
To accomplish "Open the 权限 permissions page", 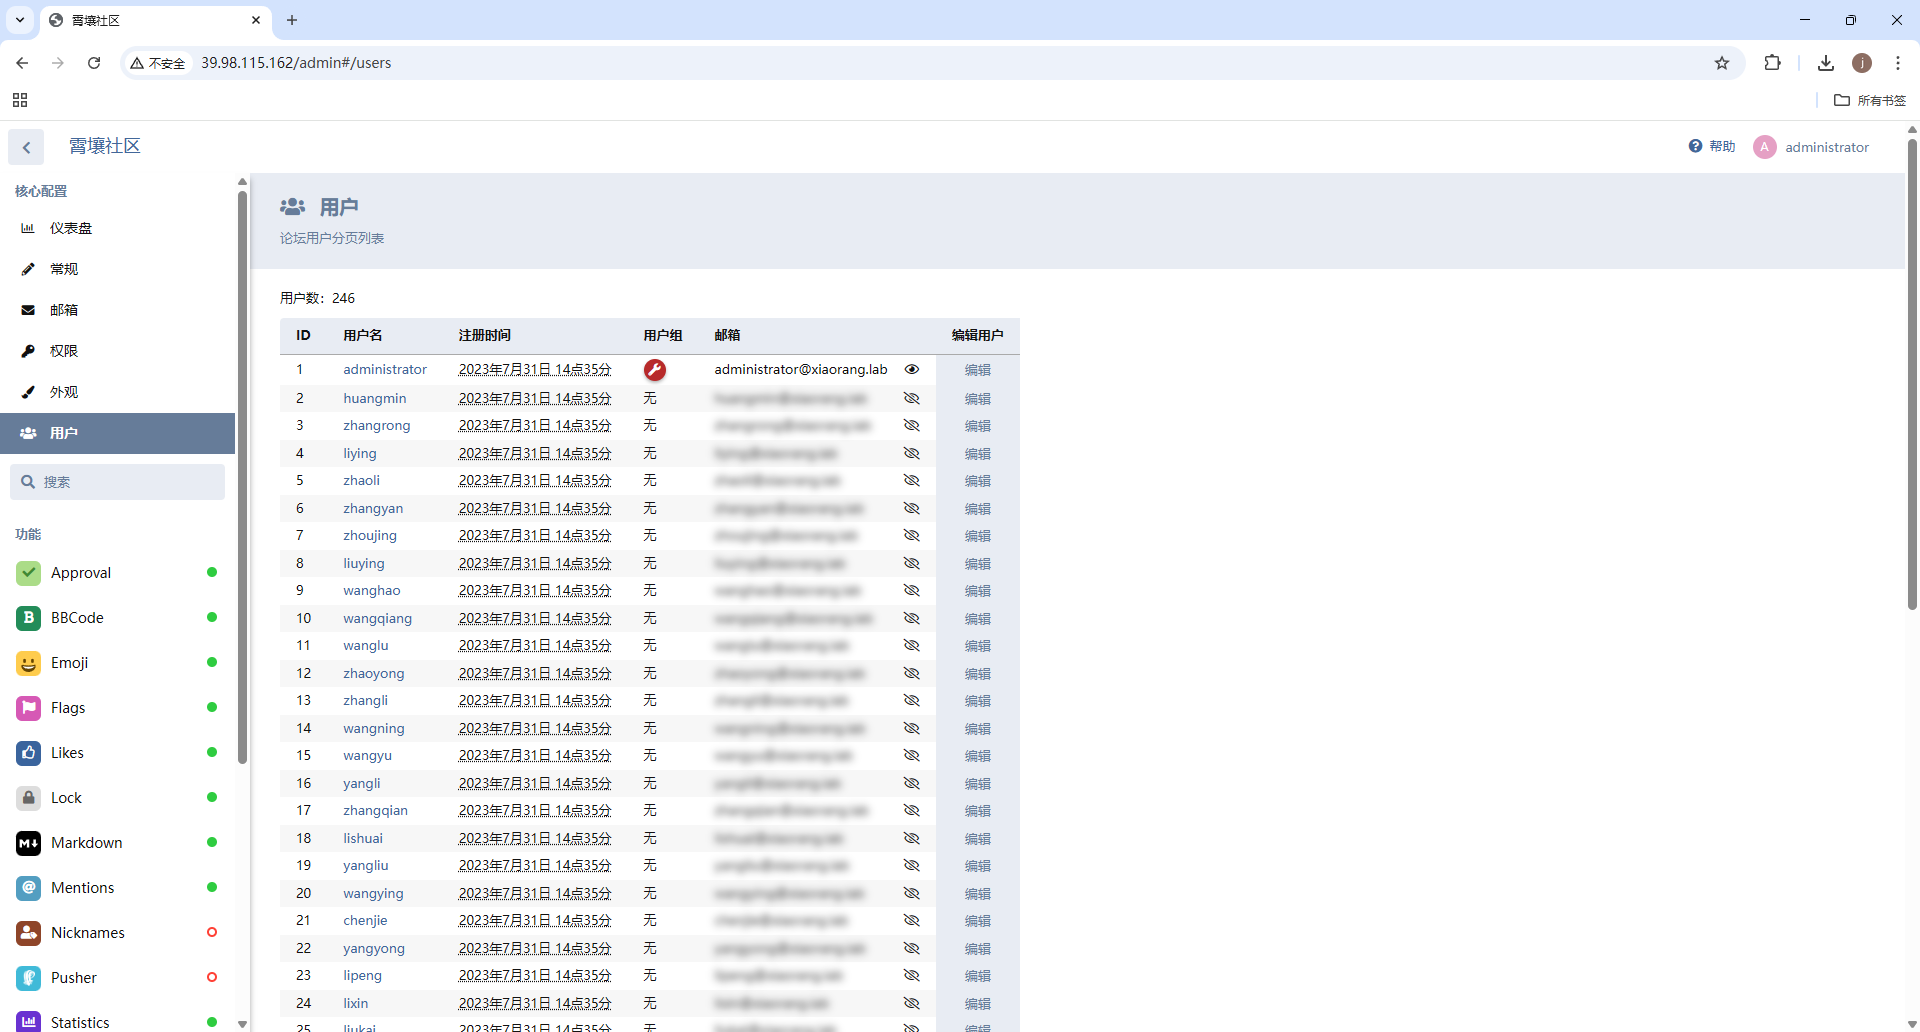I will tap(64, 351).
